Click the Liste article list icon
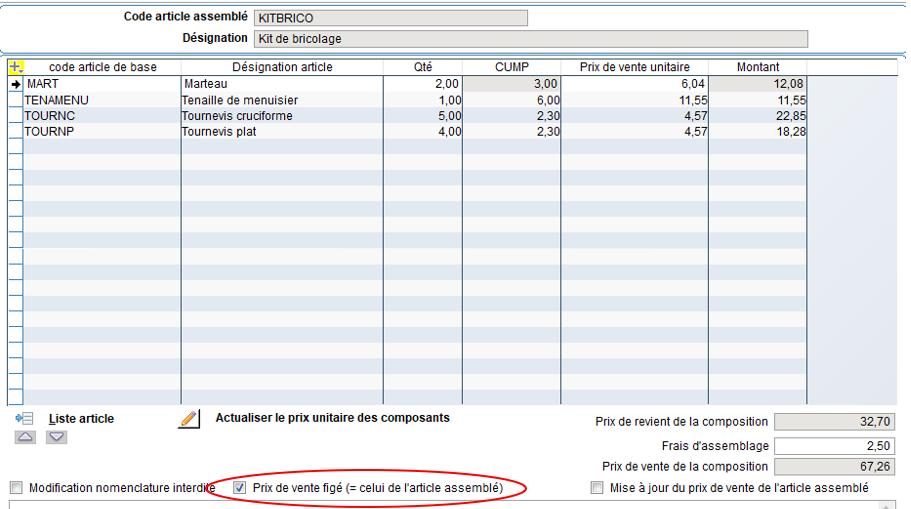The image size is (911, 509). pyautogui.click(x=24, y=418)
